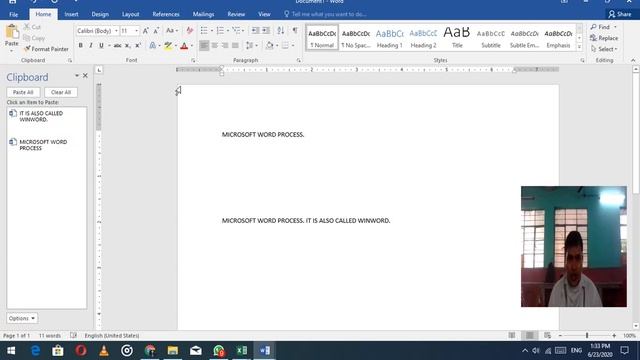Screen dimensions: 640x360
Task: Insert a numbered list
Action: [220, 31]
